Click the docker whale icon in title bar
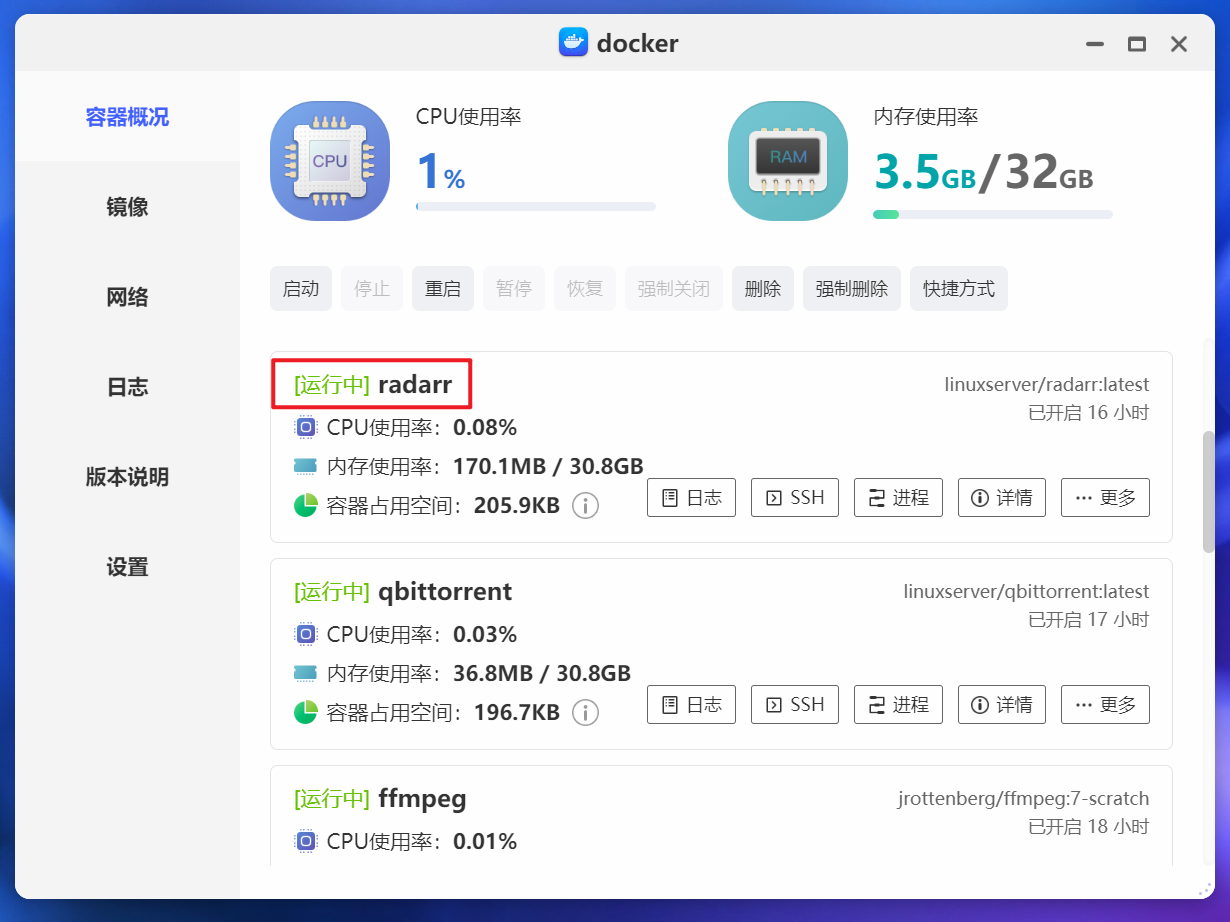Image resolution: width=1230 pixels, height=922 pixels. pyautogui.click(x=573, y=43)
